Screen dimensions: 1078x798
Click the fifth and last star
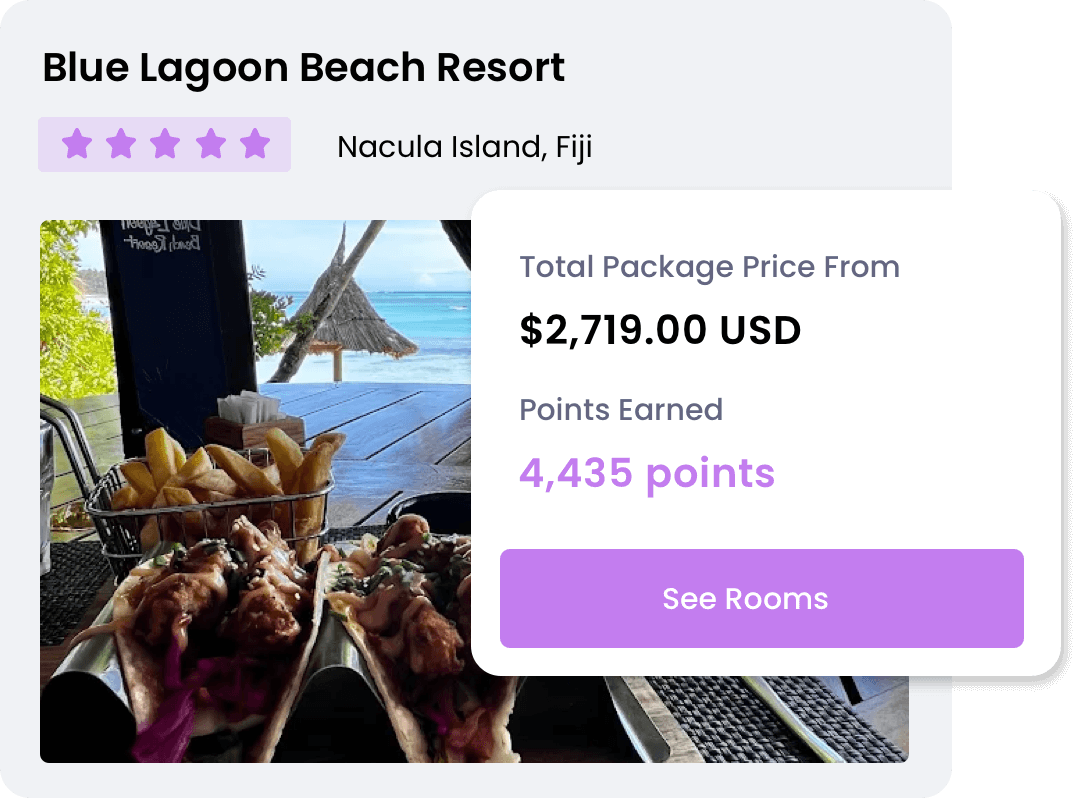(255, 144)
